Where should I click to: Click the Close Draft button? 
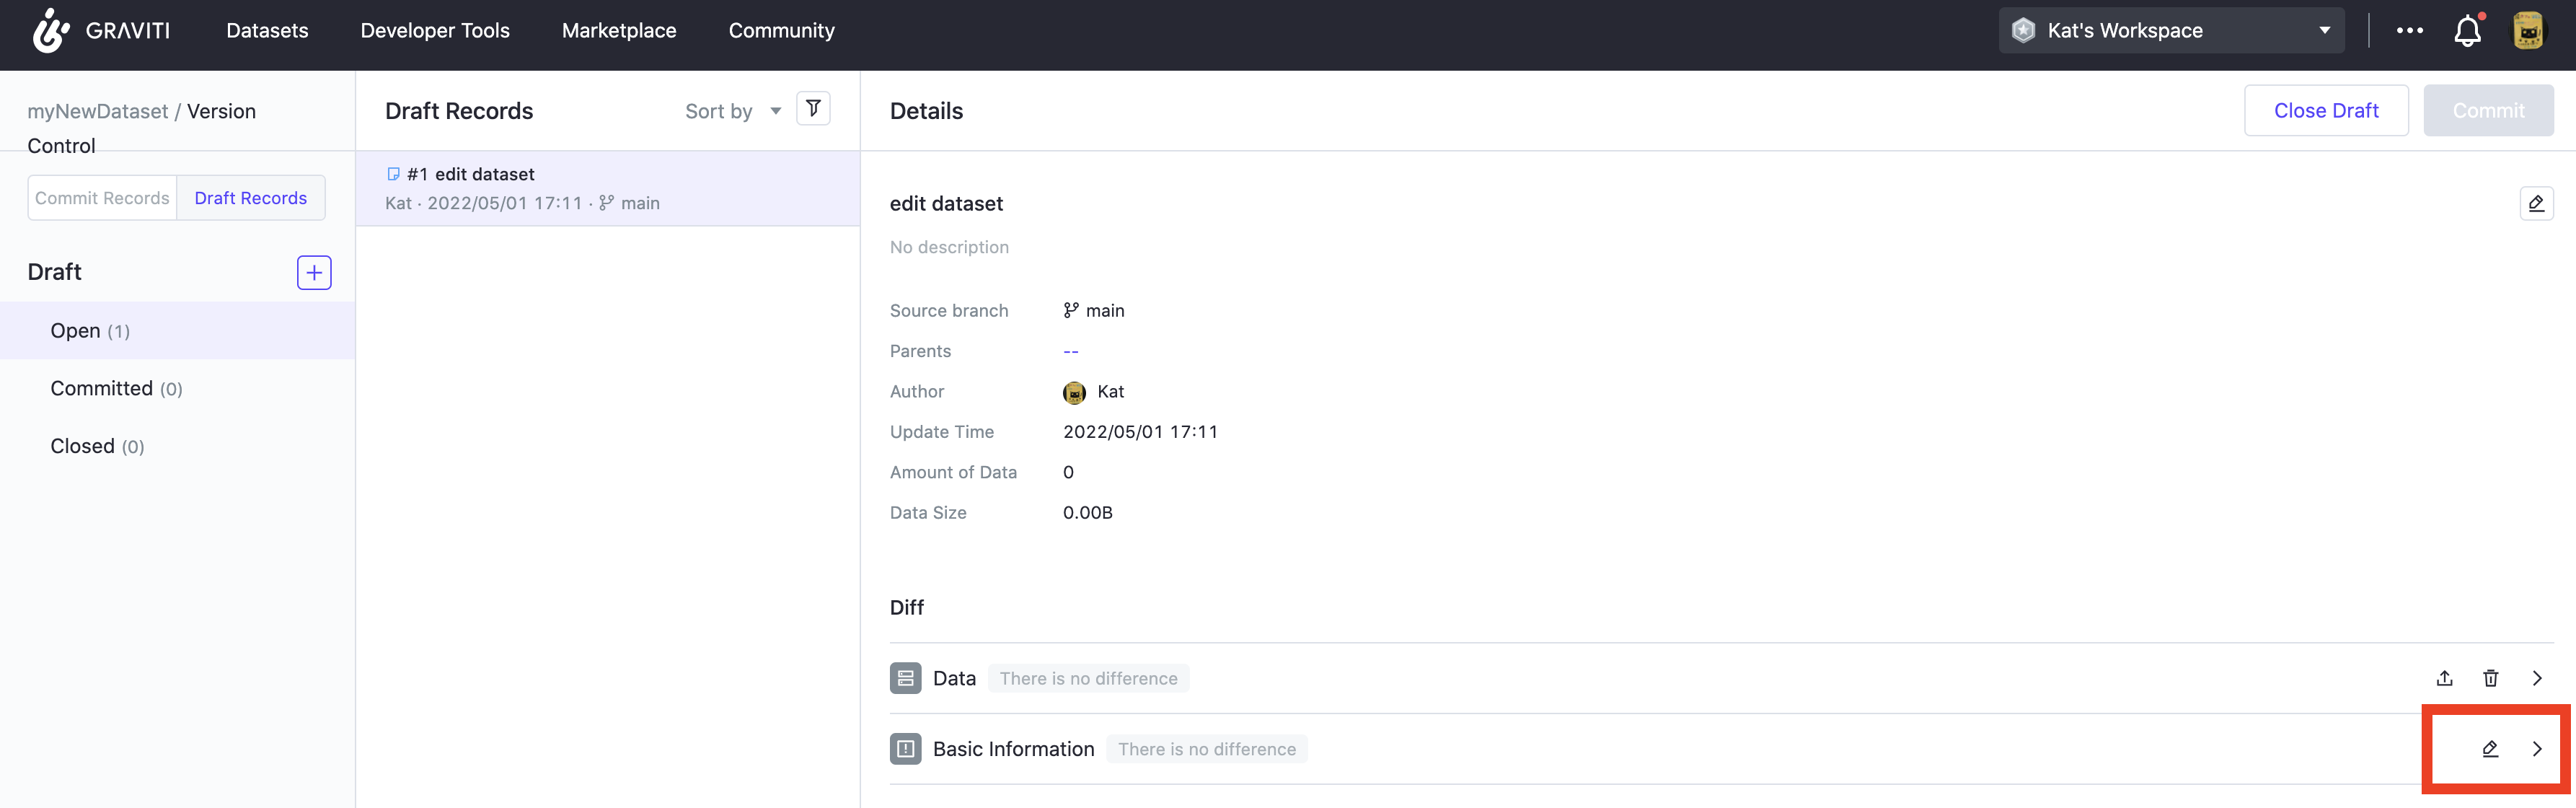pos(2326,111)
